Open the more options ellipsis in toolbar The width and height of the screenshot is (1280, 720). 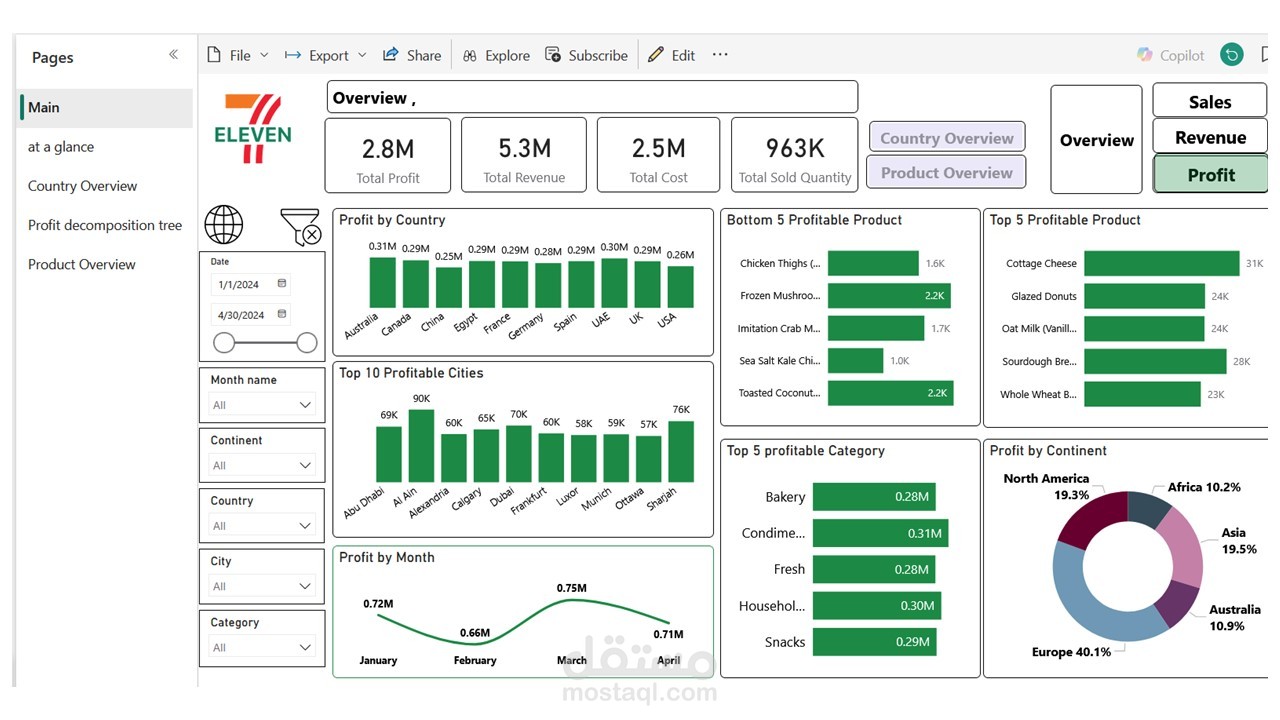click(x=720, y=55)
